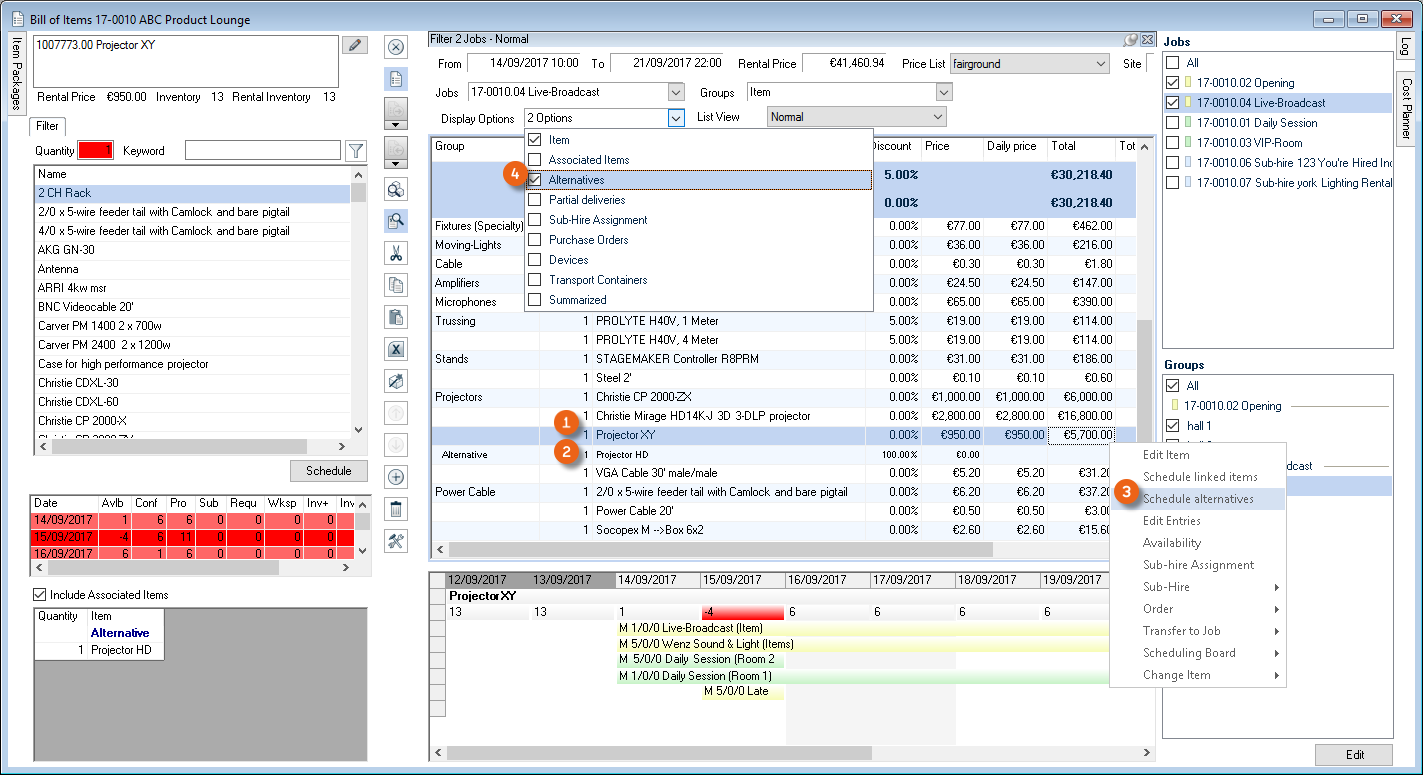This screenshot has width=1423, height=775.
Task: Open the Cost Planner side tab
Action: 1406,108
